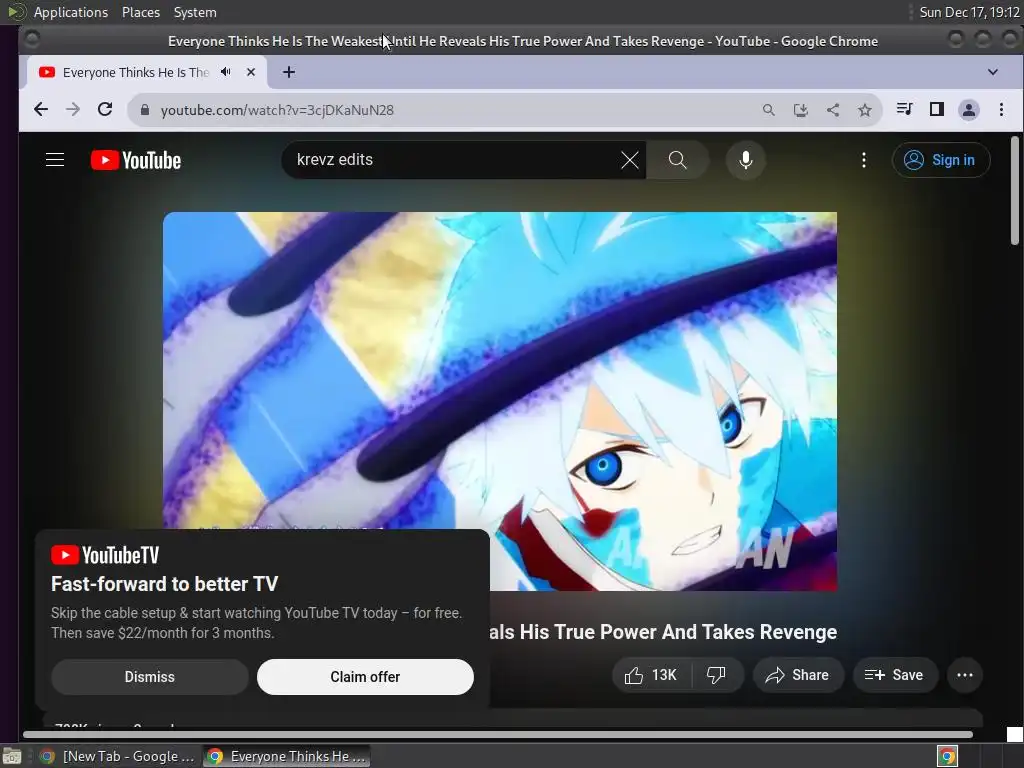
Task: Open a new tab with the plus button
Action: pos(289,72)
